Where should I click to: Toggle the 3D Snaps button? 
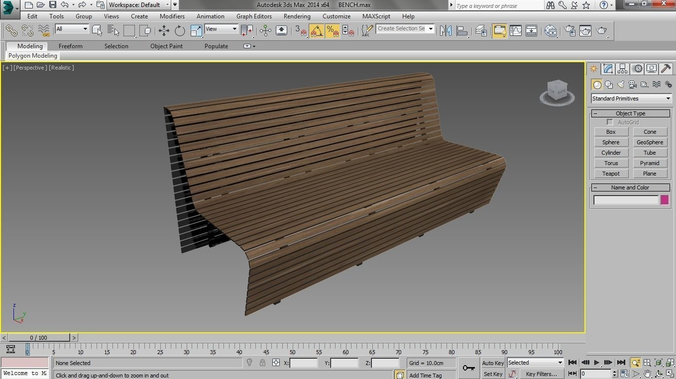[300, 31]
